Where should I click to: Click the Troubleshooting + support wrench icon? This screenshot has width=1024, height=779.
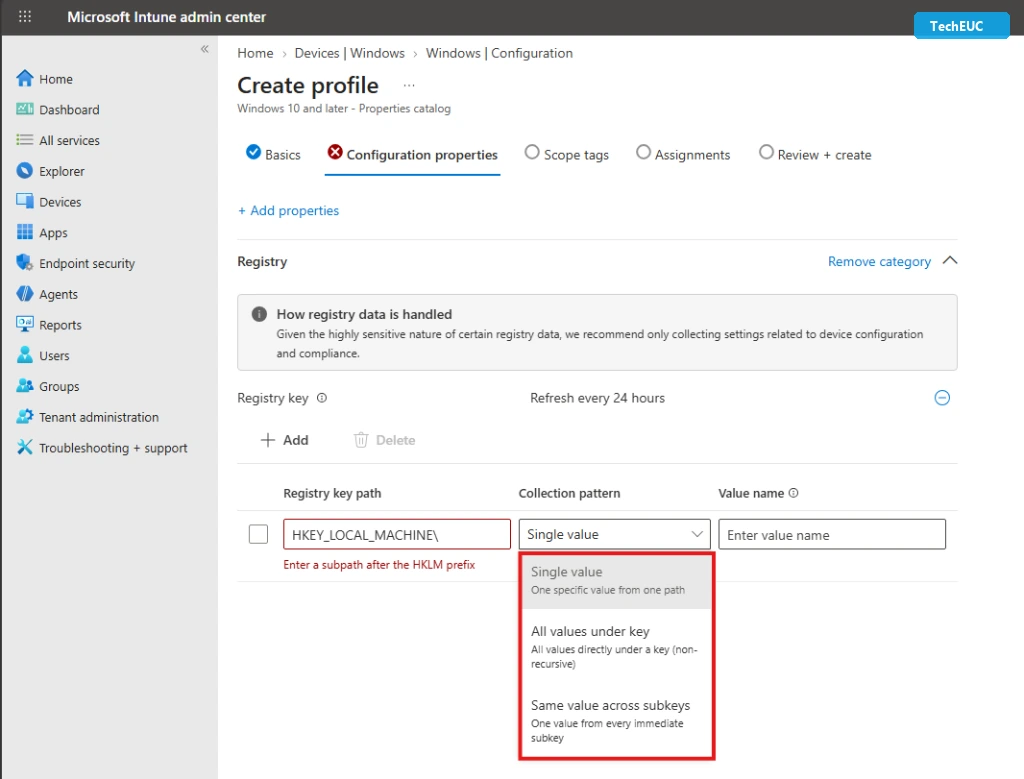[x=25, y=447]
